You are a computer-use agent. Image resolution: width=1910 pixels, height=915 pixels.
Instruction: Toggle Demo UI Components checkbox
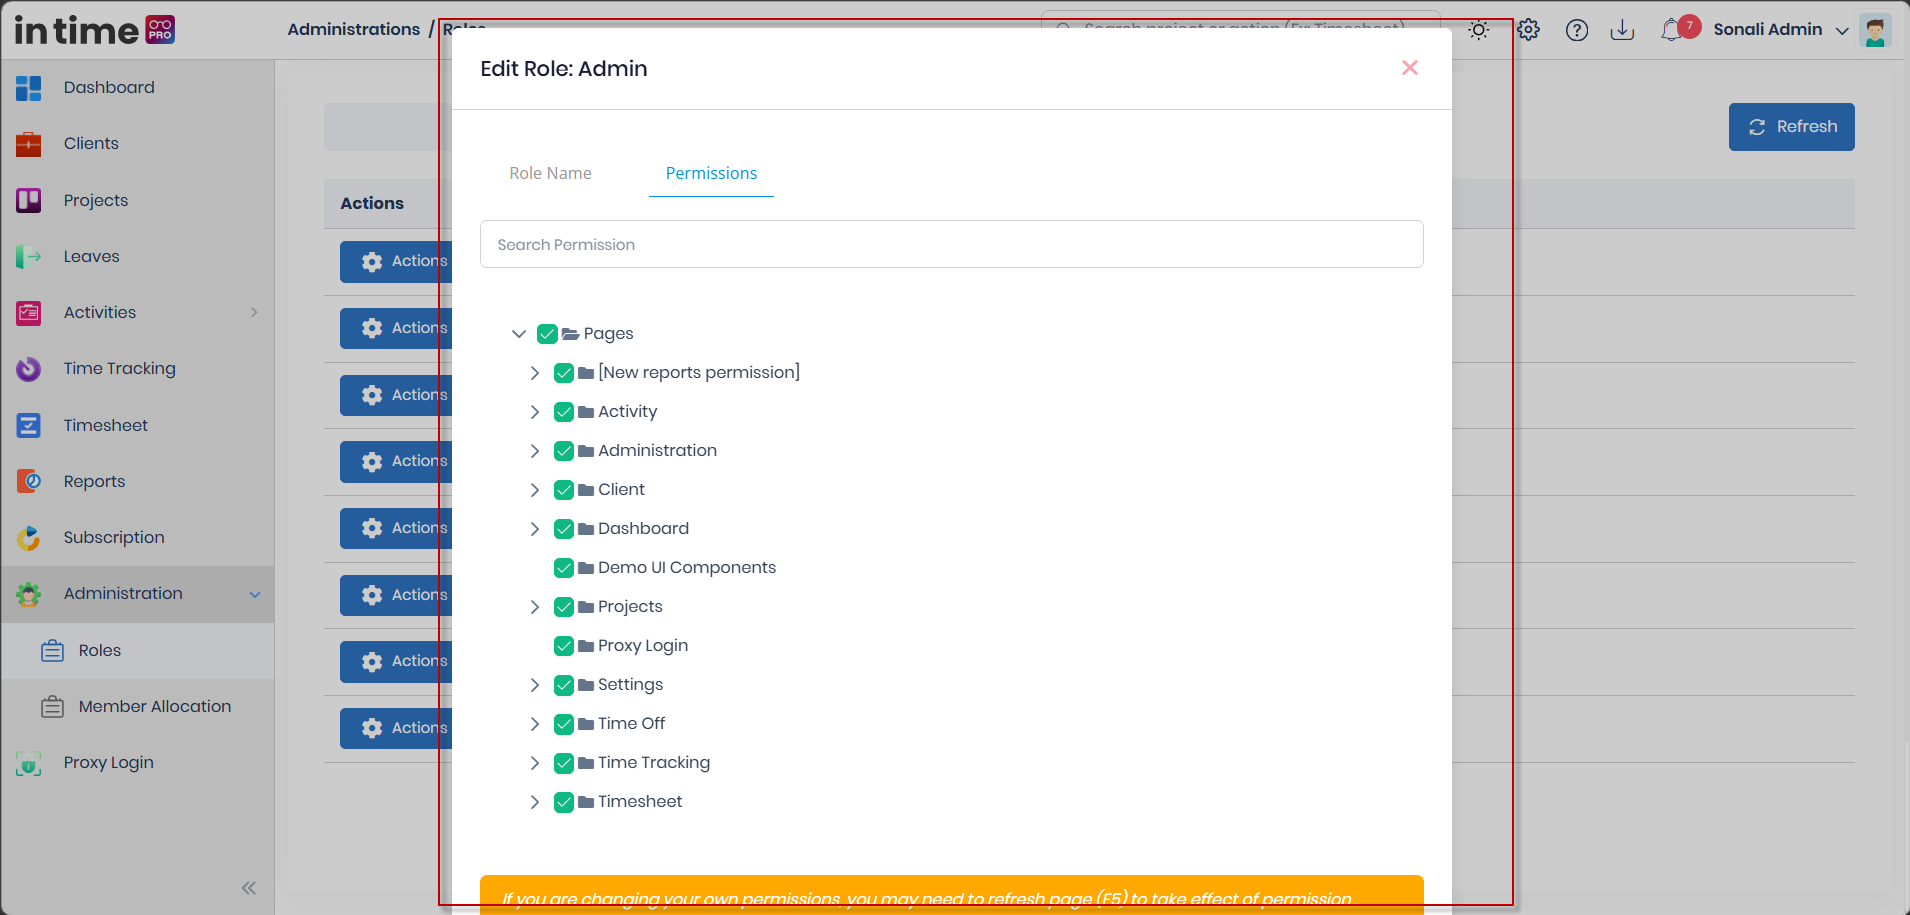click(564, 568)
